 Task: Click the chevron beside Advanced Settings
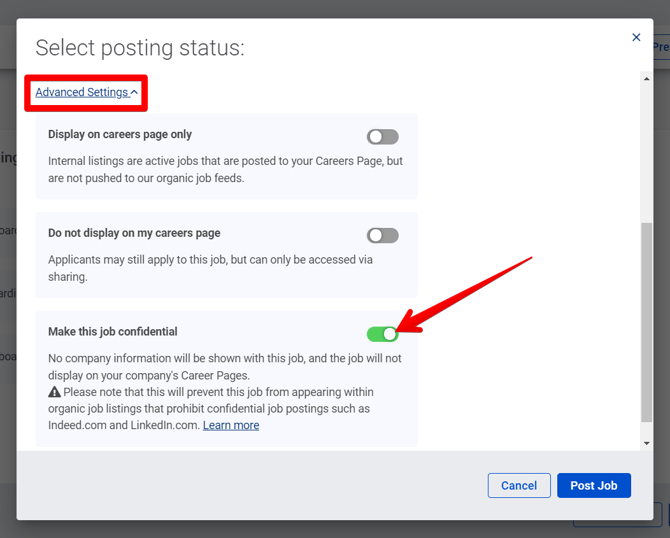click(x=134, y=93)
